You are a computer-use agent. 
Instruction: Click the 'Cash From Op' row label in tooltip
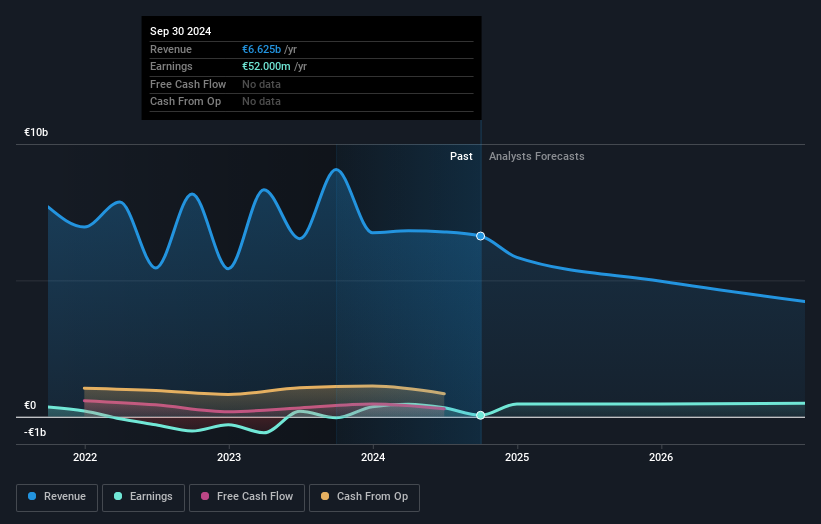coord(185,102)
